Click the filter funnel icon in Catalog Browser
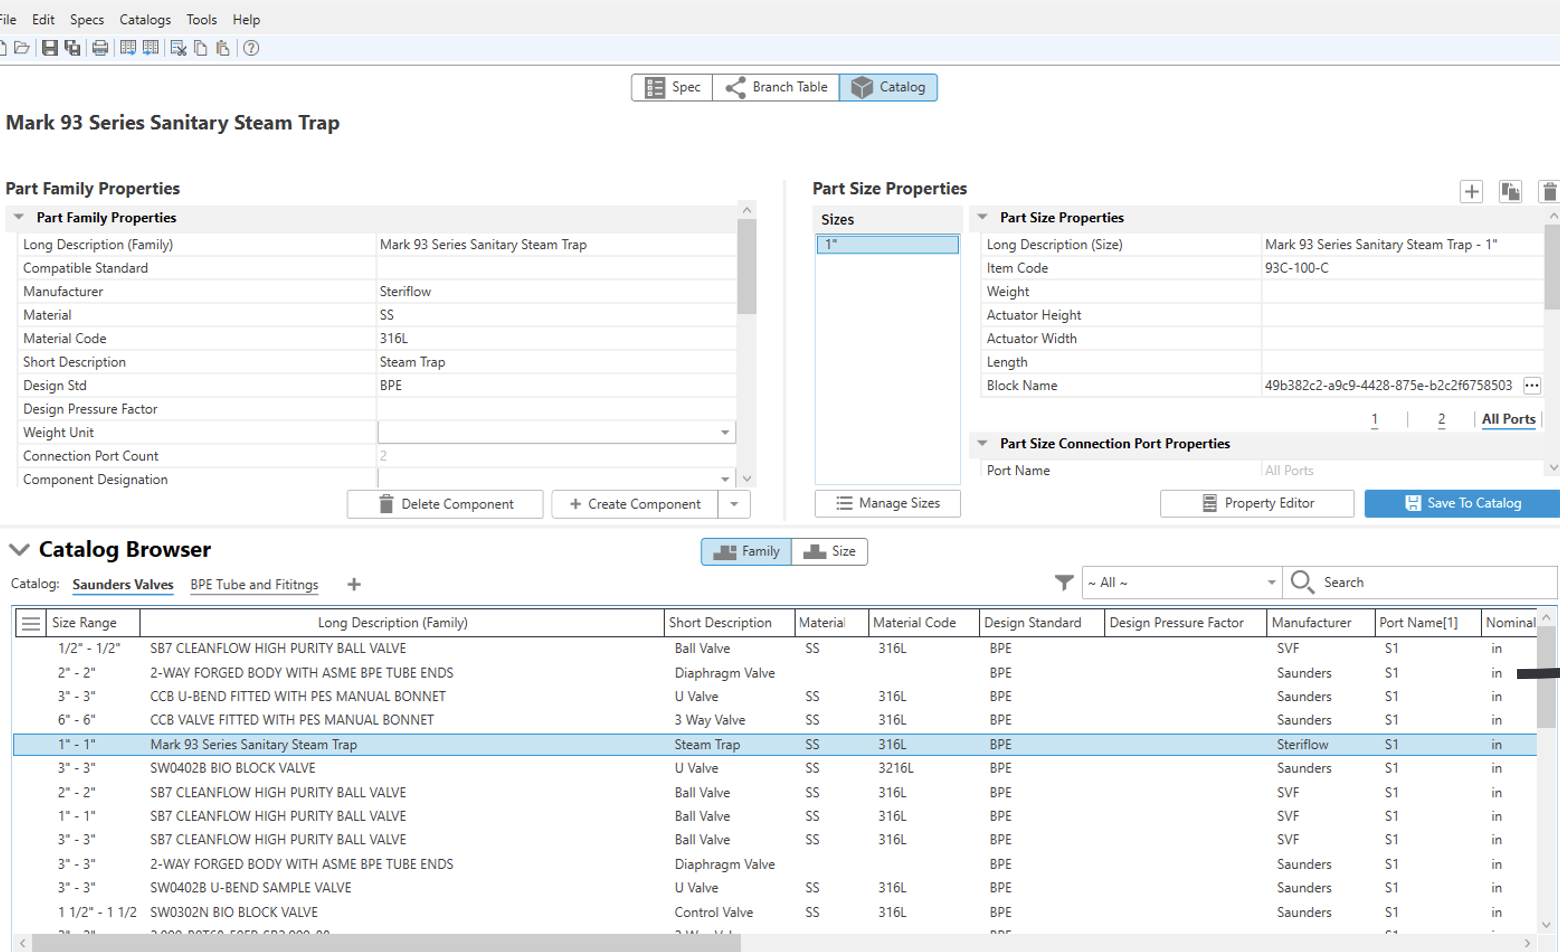The image size is (1560, 952). (x=1064, y=582)
